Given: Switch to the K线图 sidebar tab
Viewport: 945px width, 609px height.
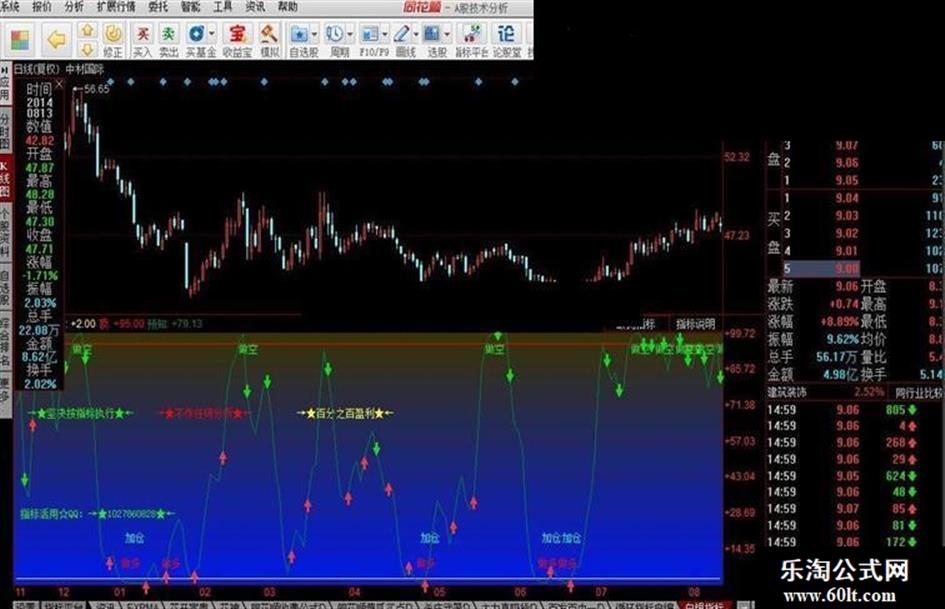Looking at the screenshot, I should coord(5,179).
